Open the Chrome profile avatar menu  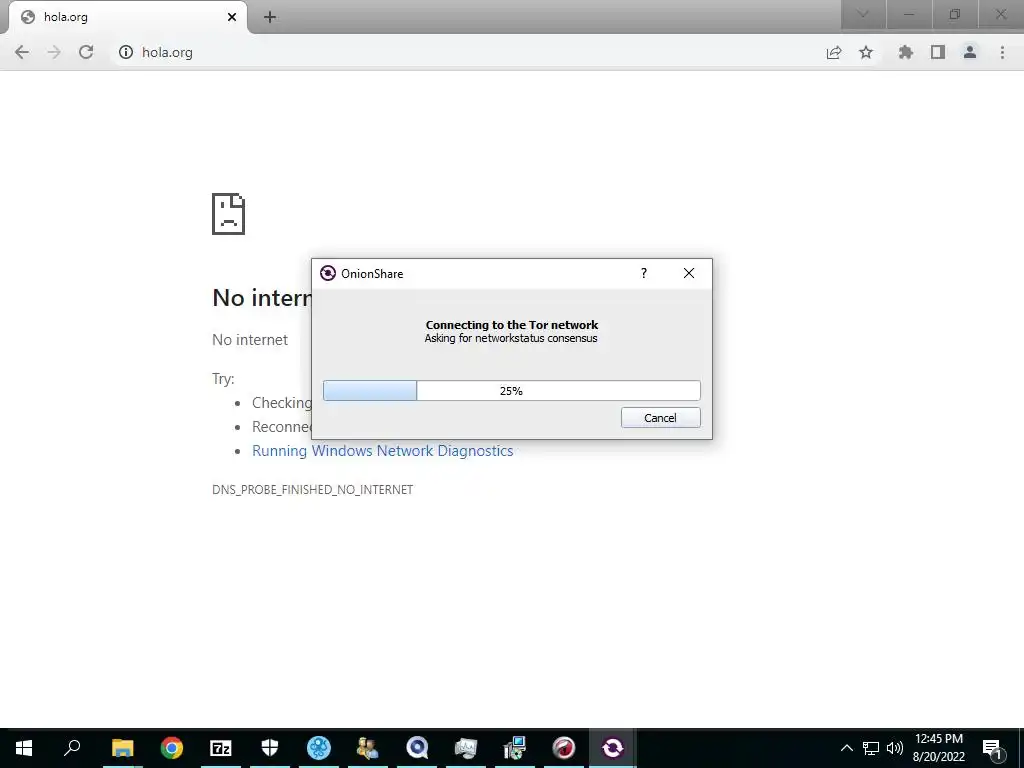coord(970,52)
